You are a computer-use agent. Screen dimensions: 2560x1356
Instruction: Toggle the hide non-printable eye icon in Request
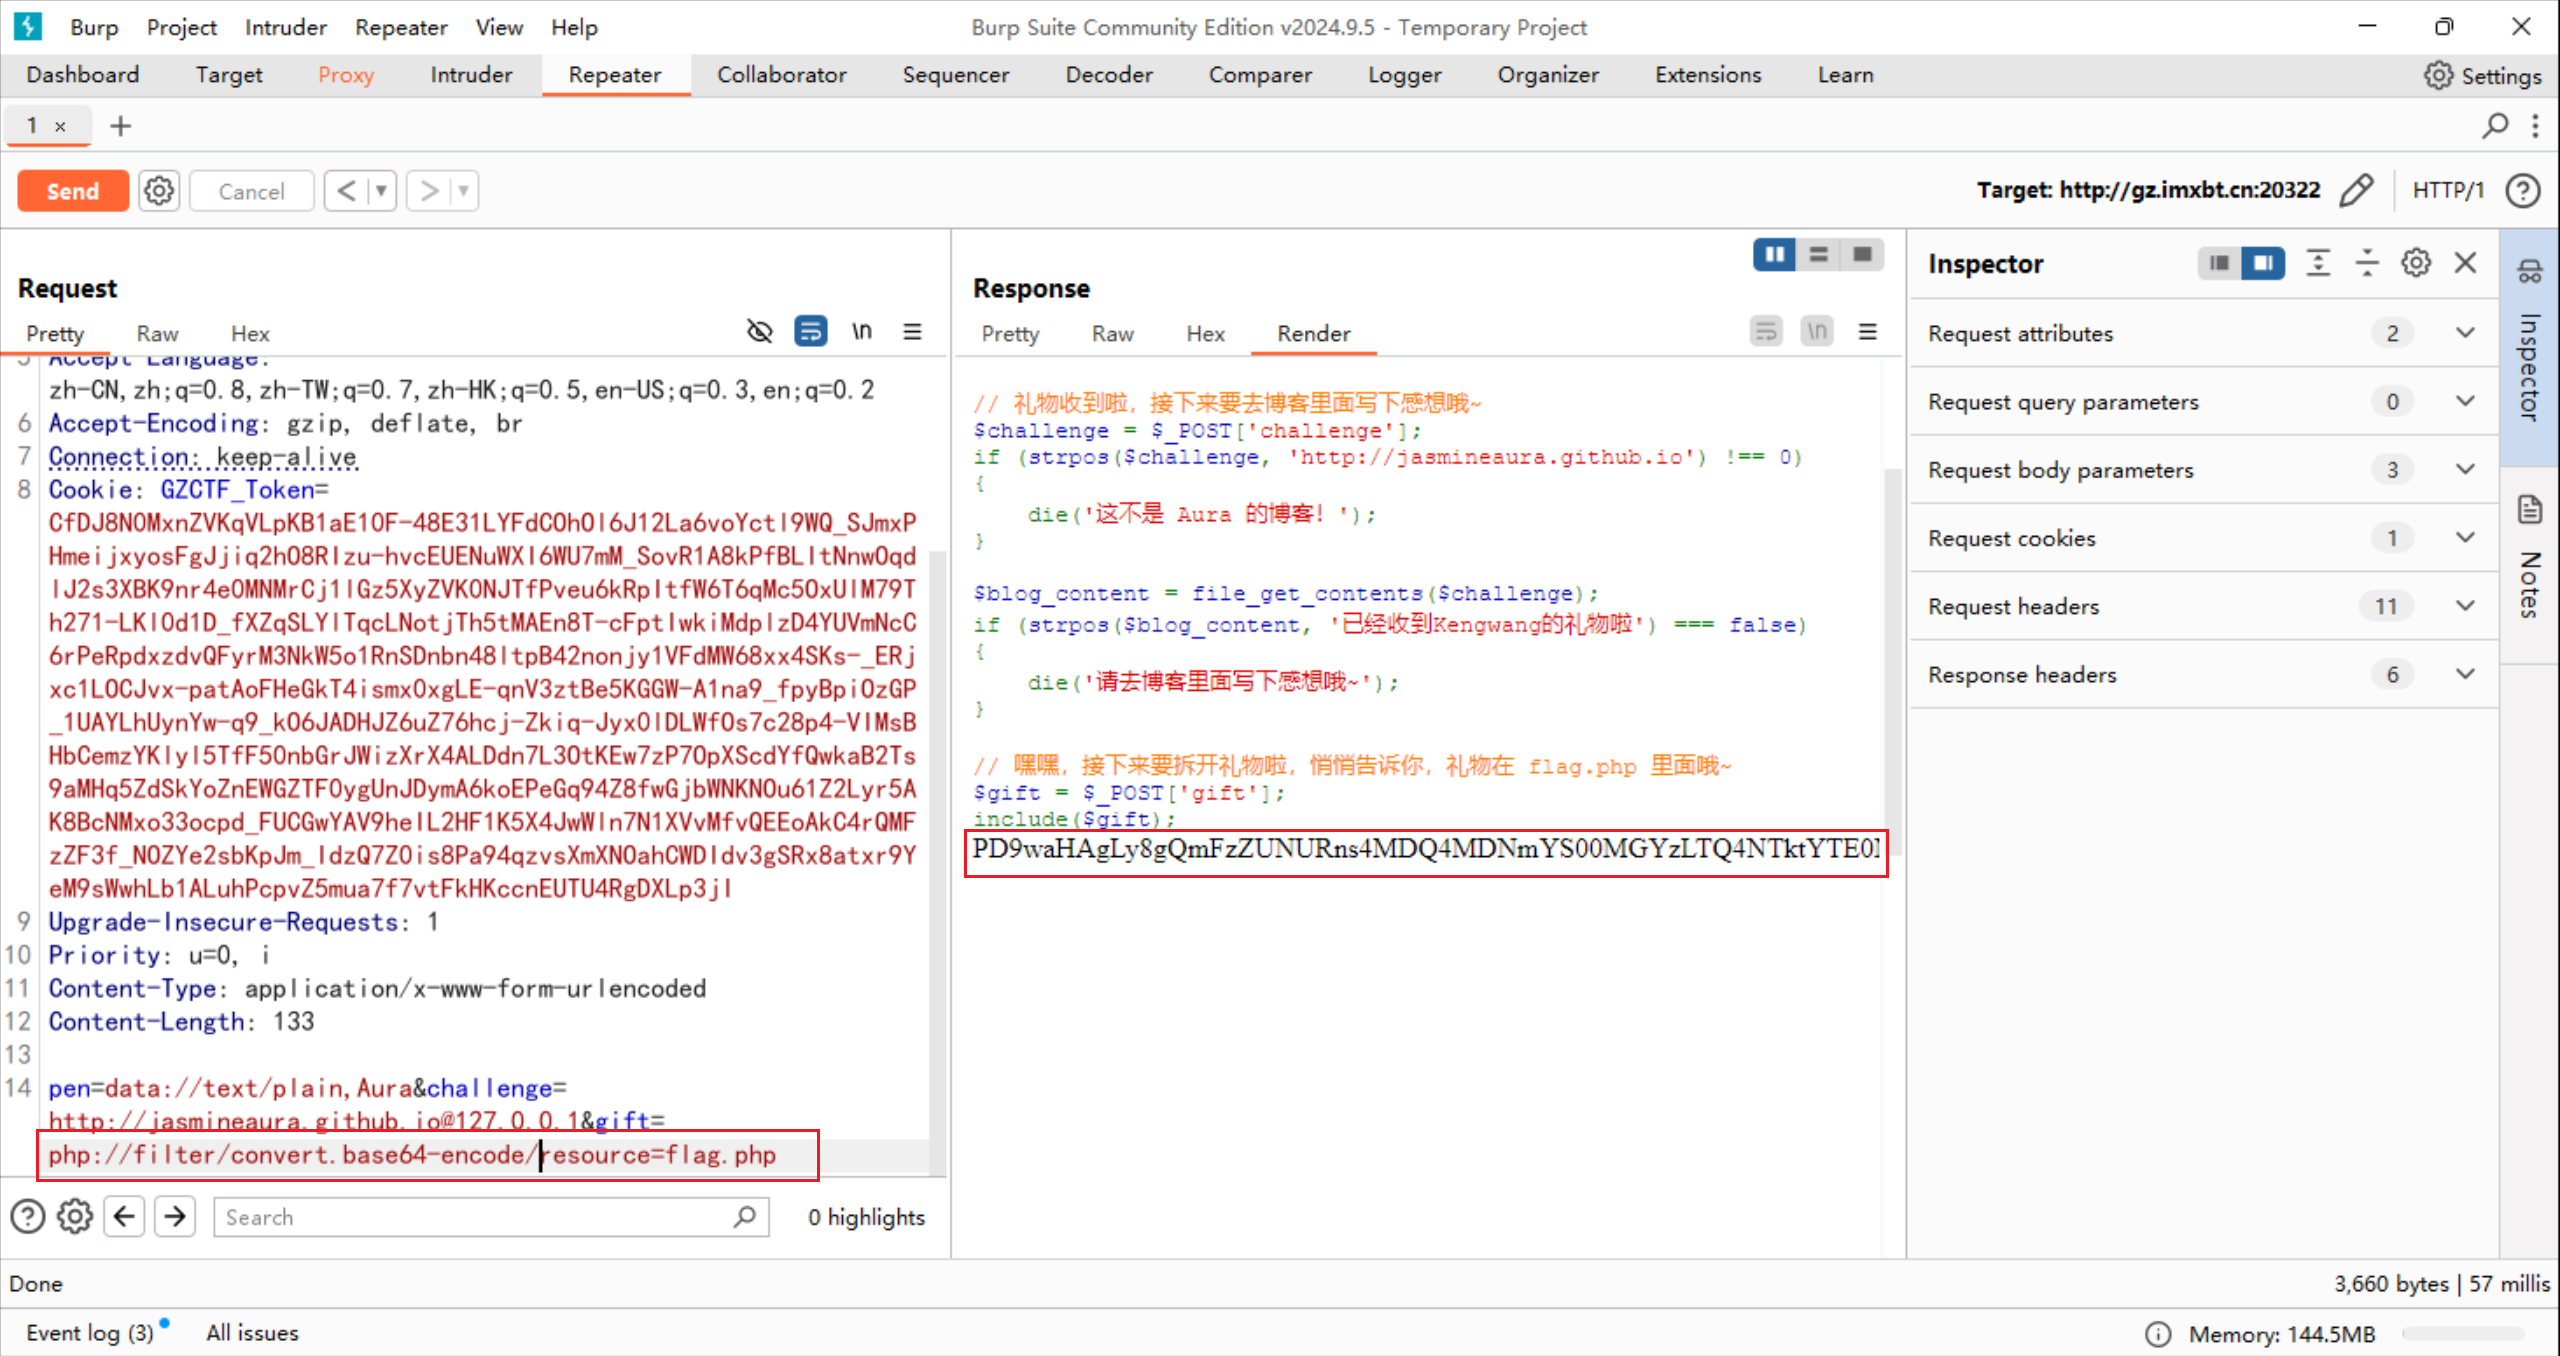click(760, 331)
